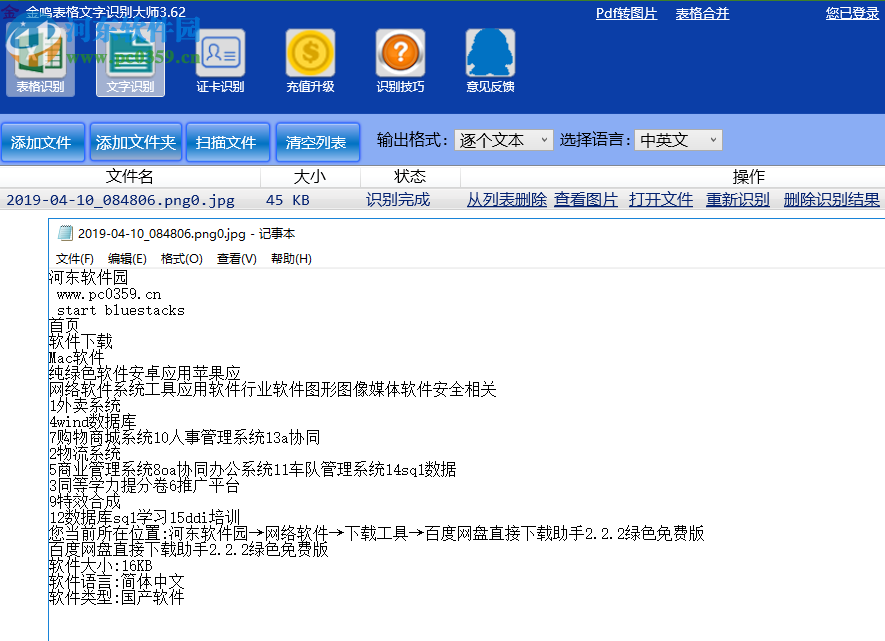The width and height of the screenshot is (885, 641).
Task: Click the 清空列表 clear list button
Action: 317,142
